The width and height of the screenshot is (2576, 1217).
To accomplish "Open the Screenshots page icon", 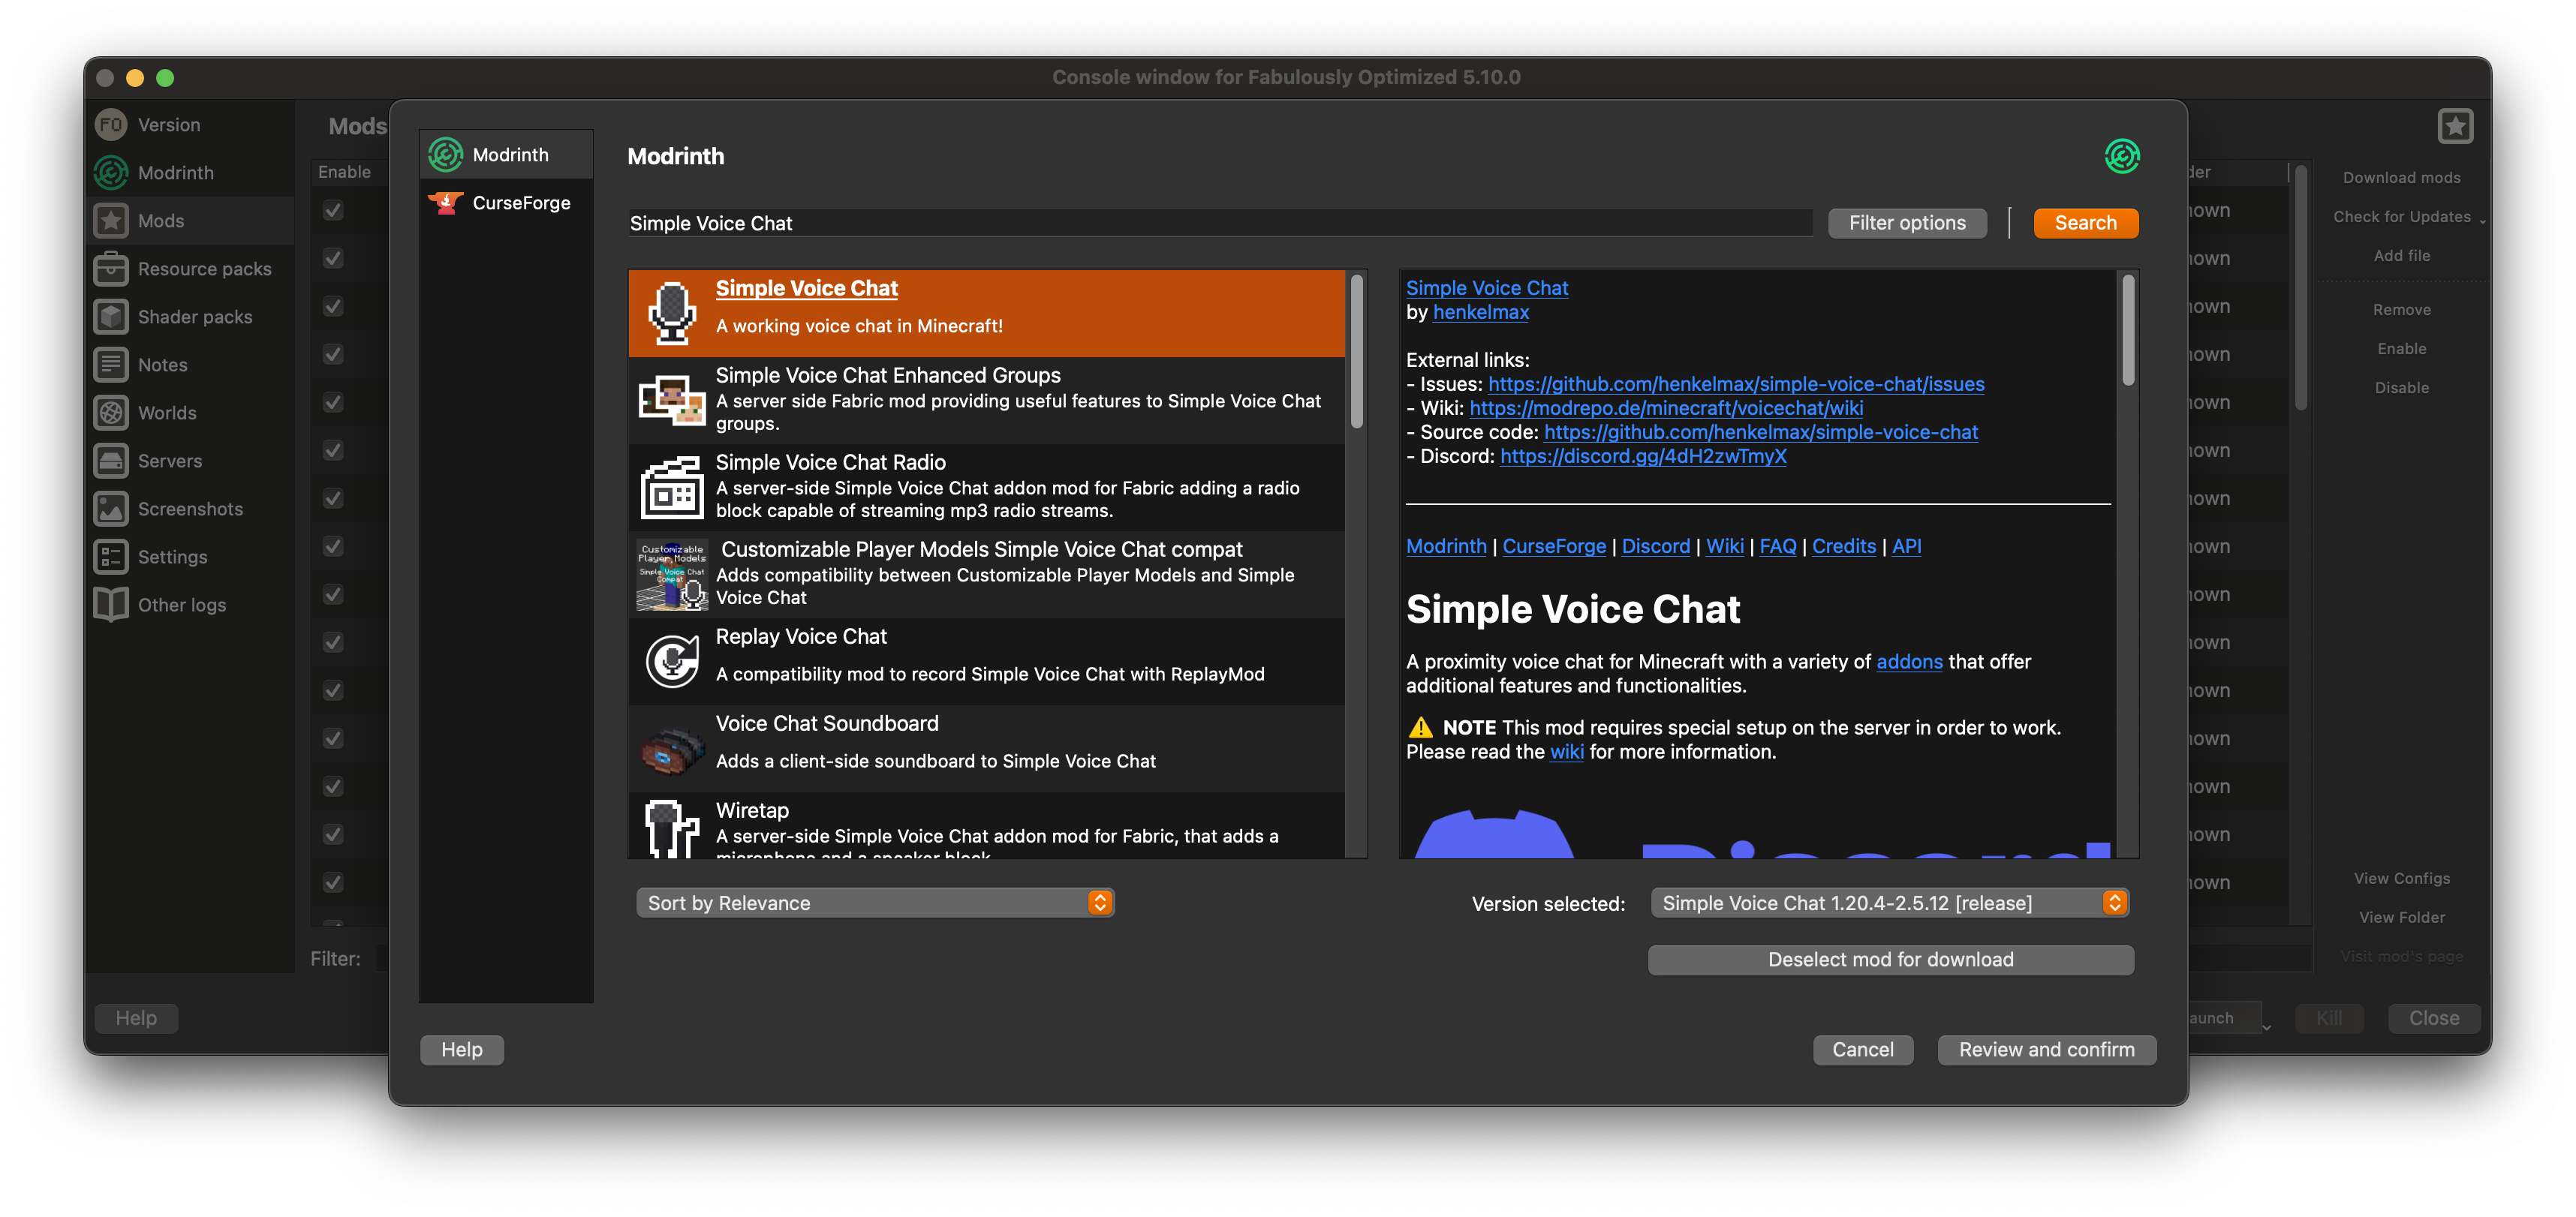I will tap(111, 509).
